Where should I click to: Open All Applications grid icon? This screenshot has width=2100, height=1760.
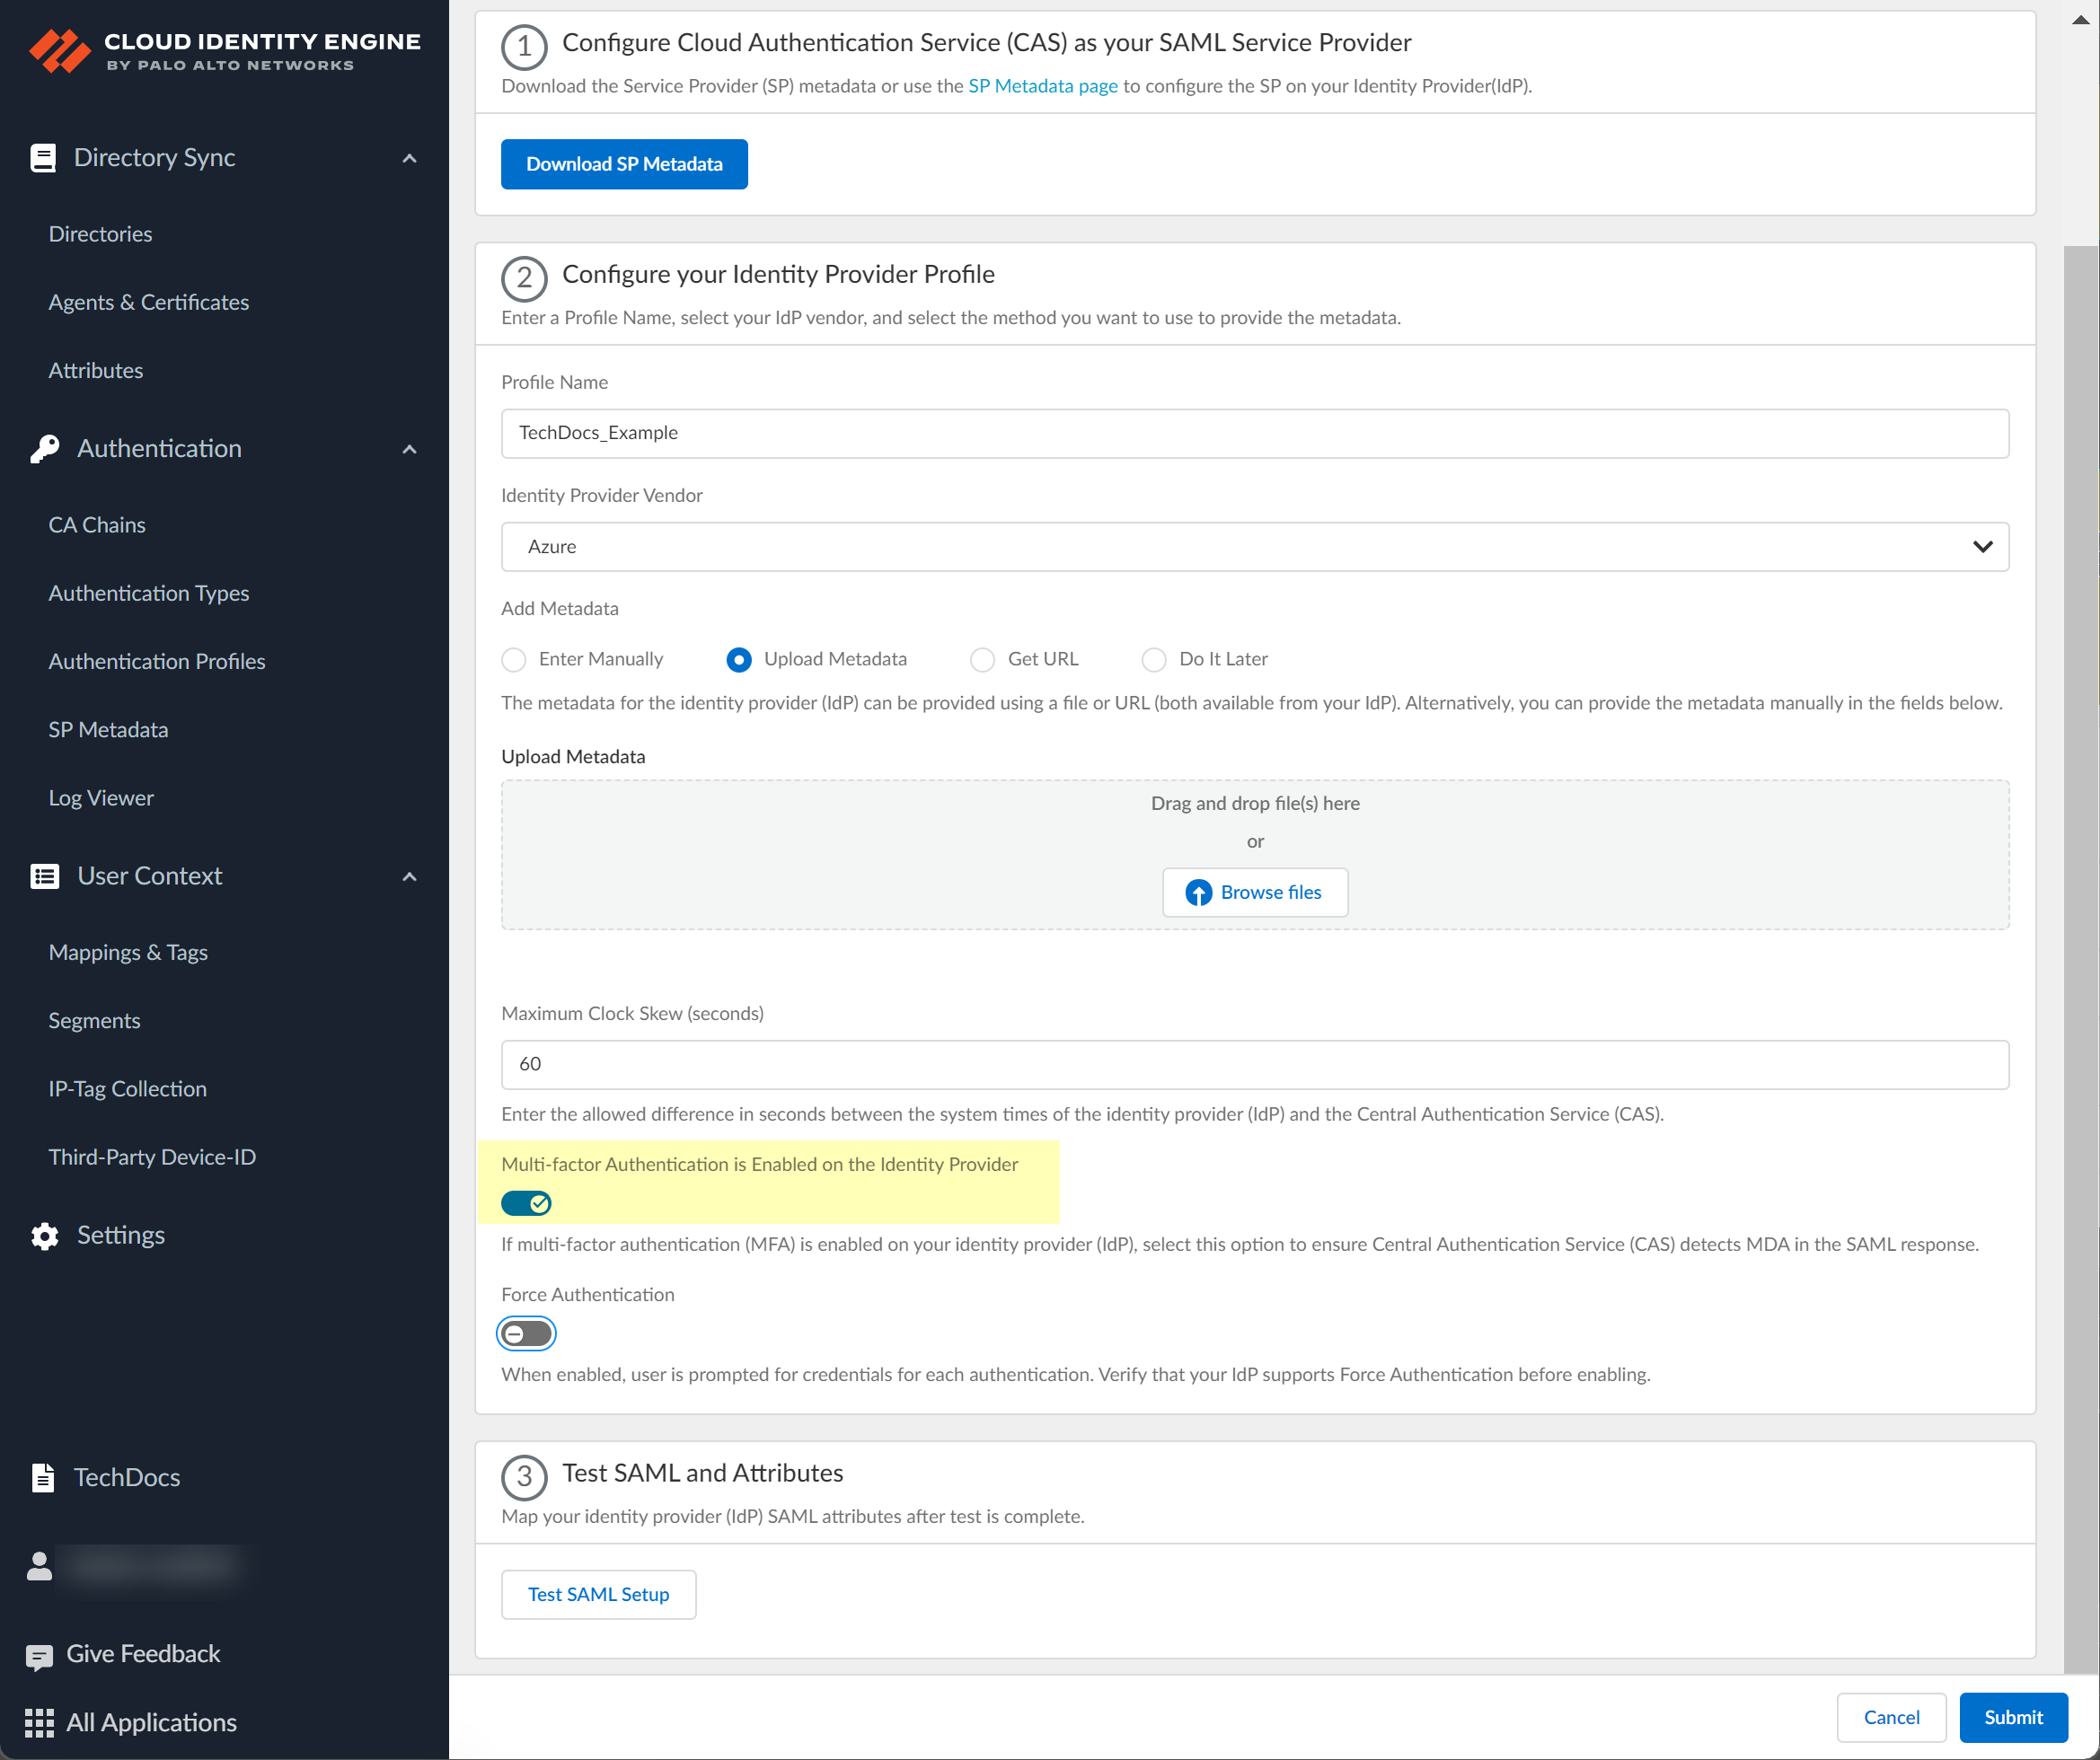tap(39, 1722)
